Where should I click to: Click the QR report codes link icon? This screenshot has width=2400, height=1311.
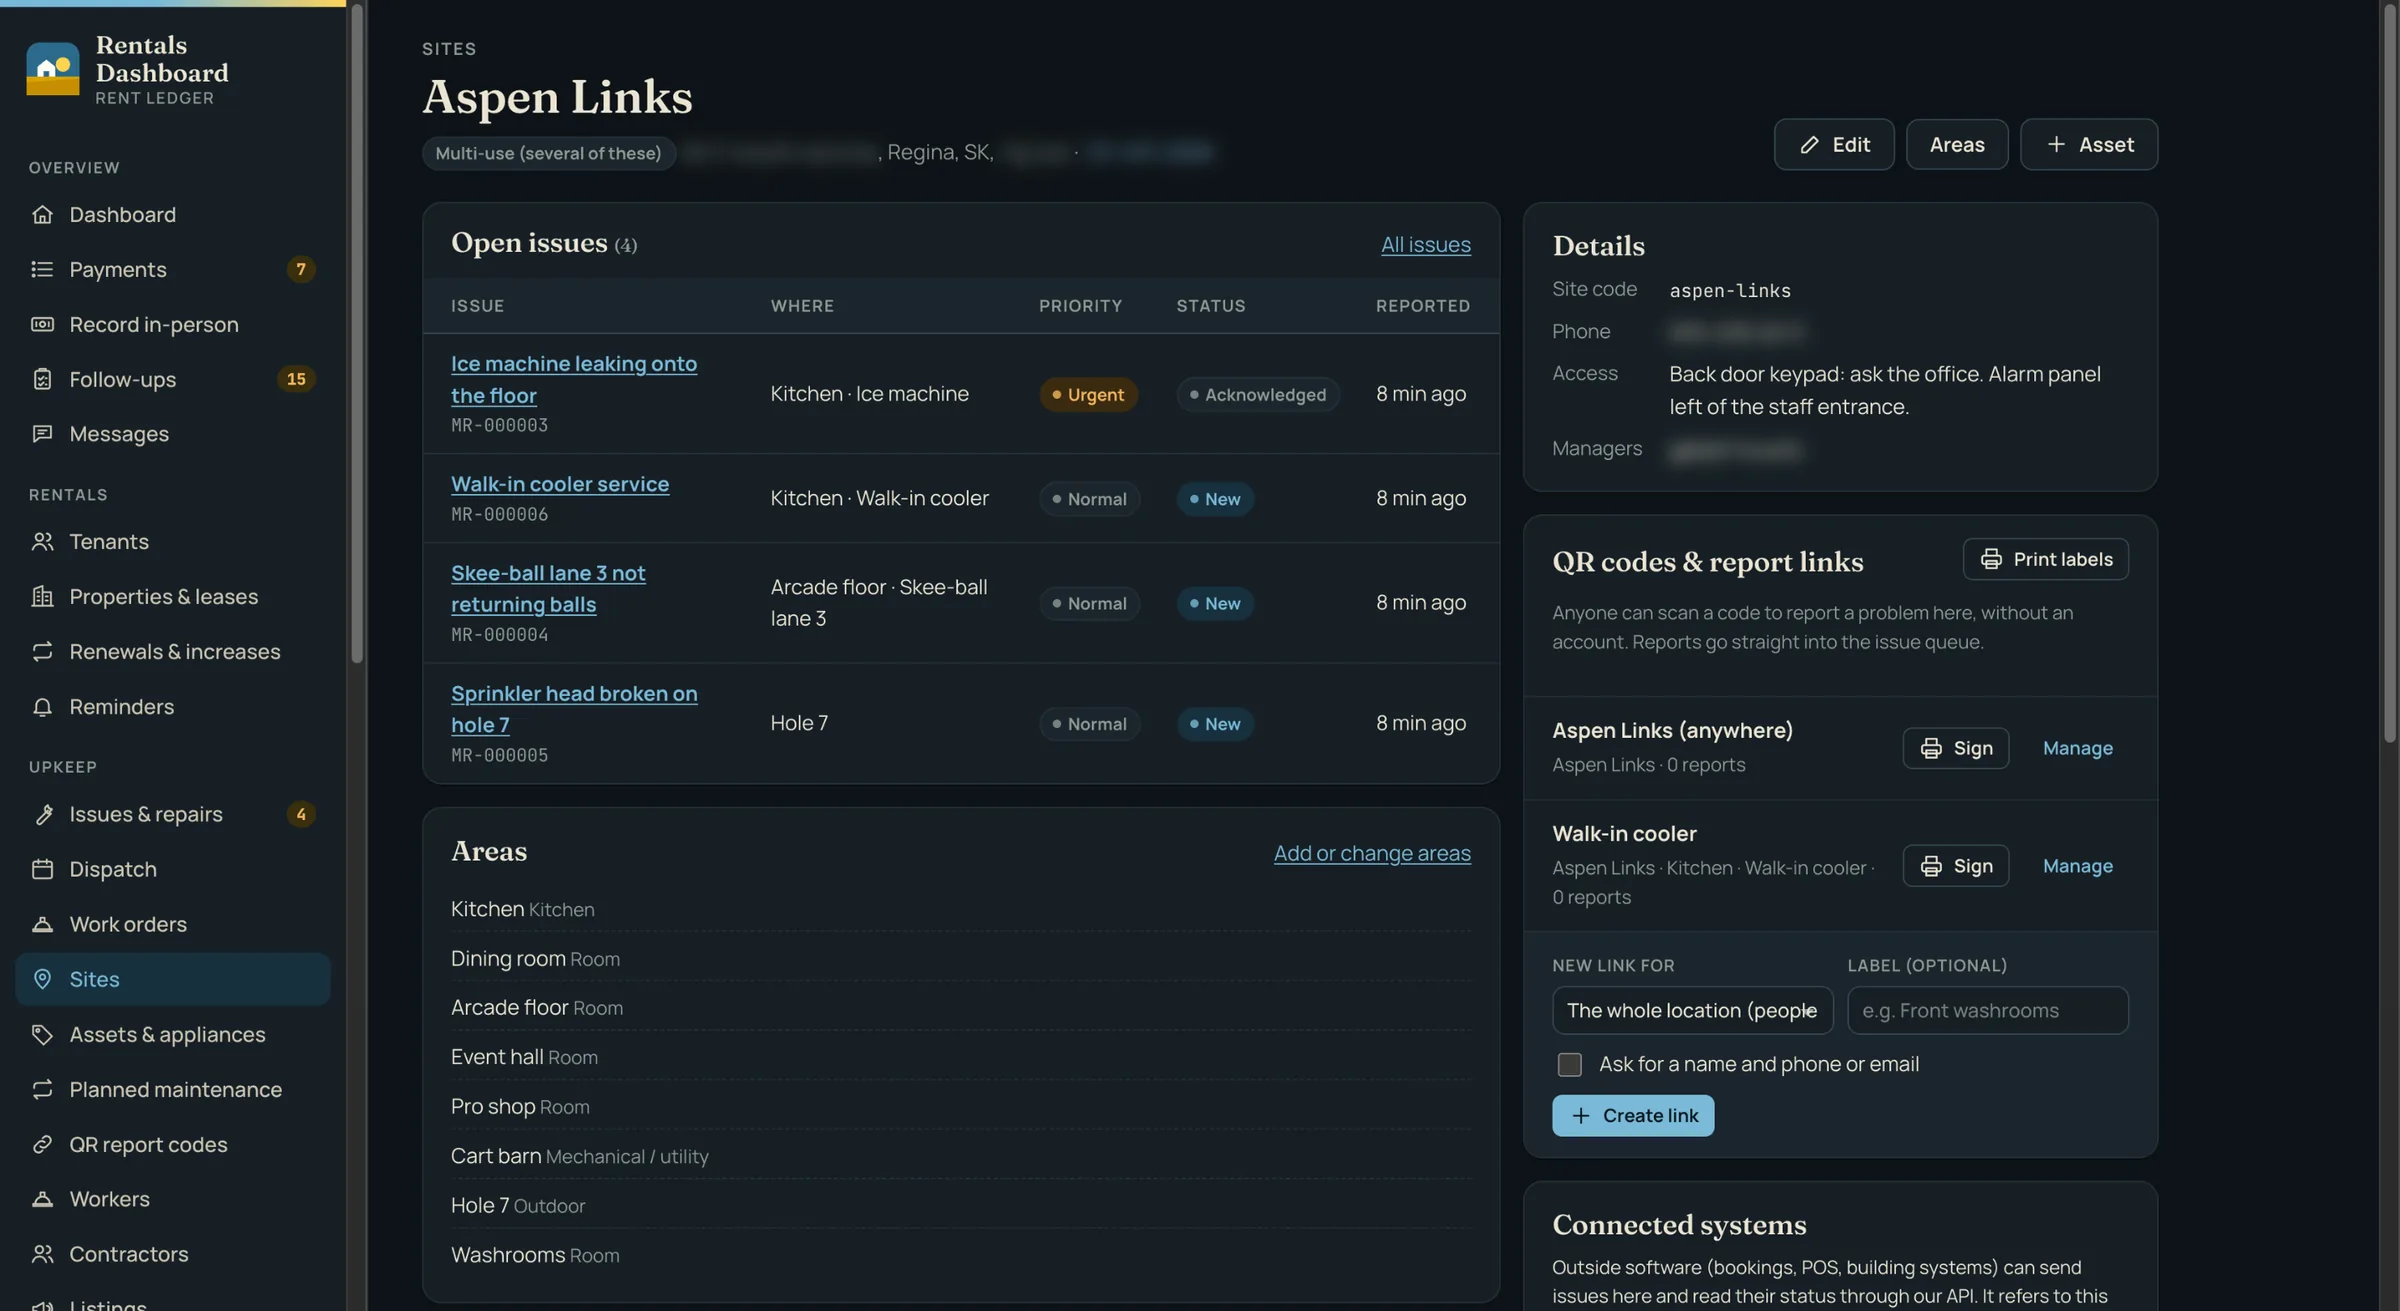(x=42, y=1144)
